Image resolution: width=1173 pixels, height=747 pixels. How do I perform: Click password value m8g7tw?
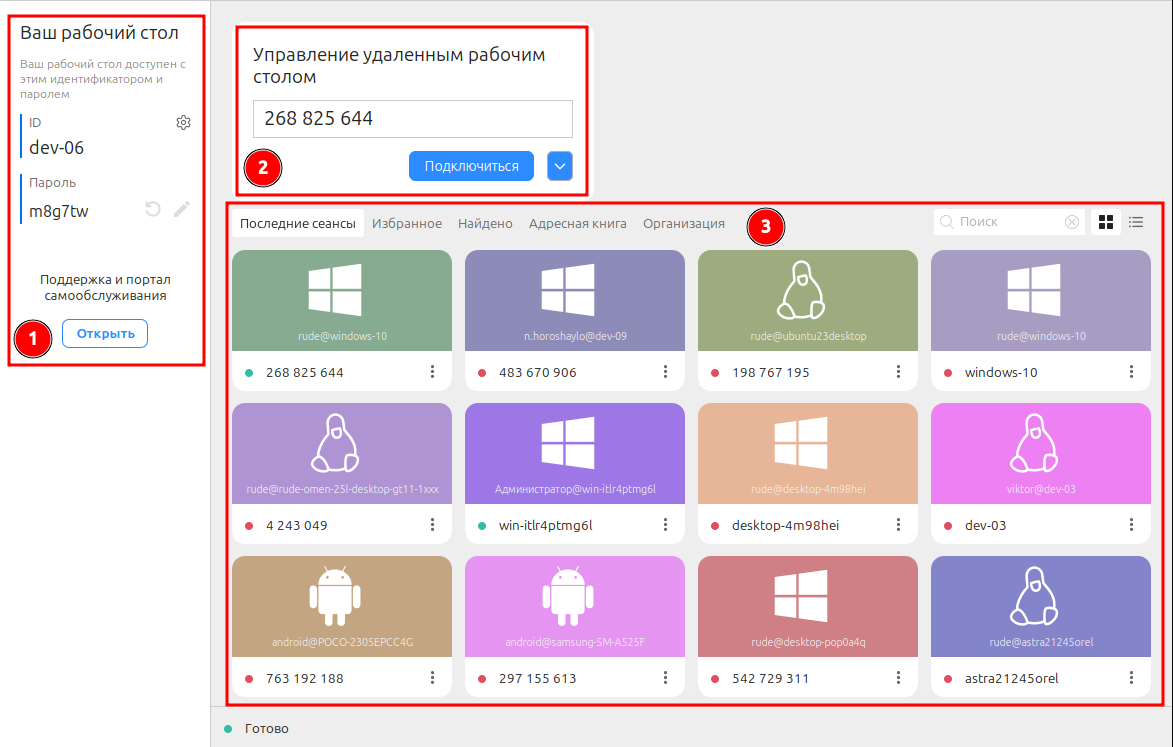pyautogui.click(x=58, y=211)
